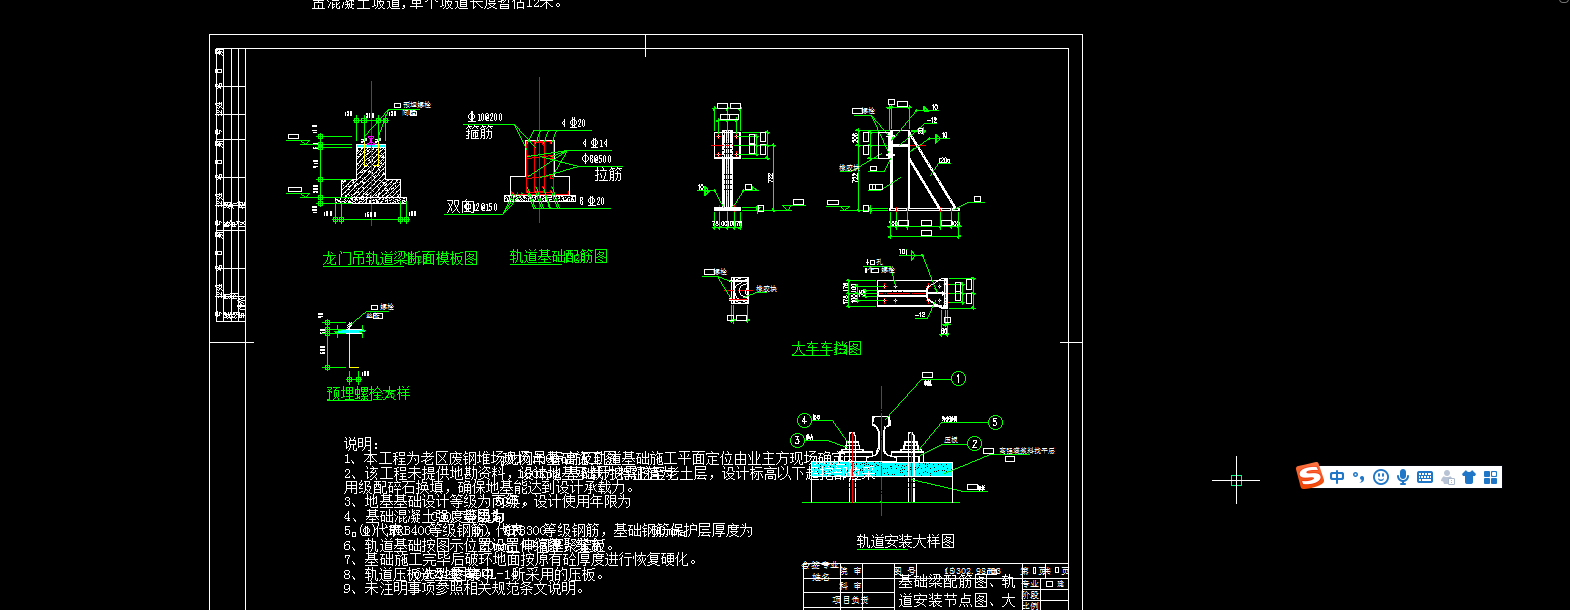Click note 7 about '基础施工完毕后'

point(520,560)
